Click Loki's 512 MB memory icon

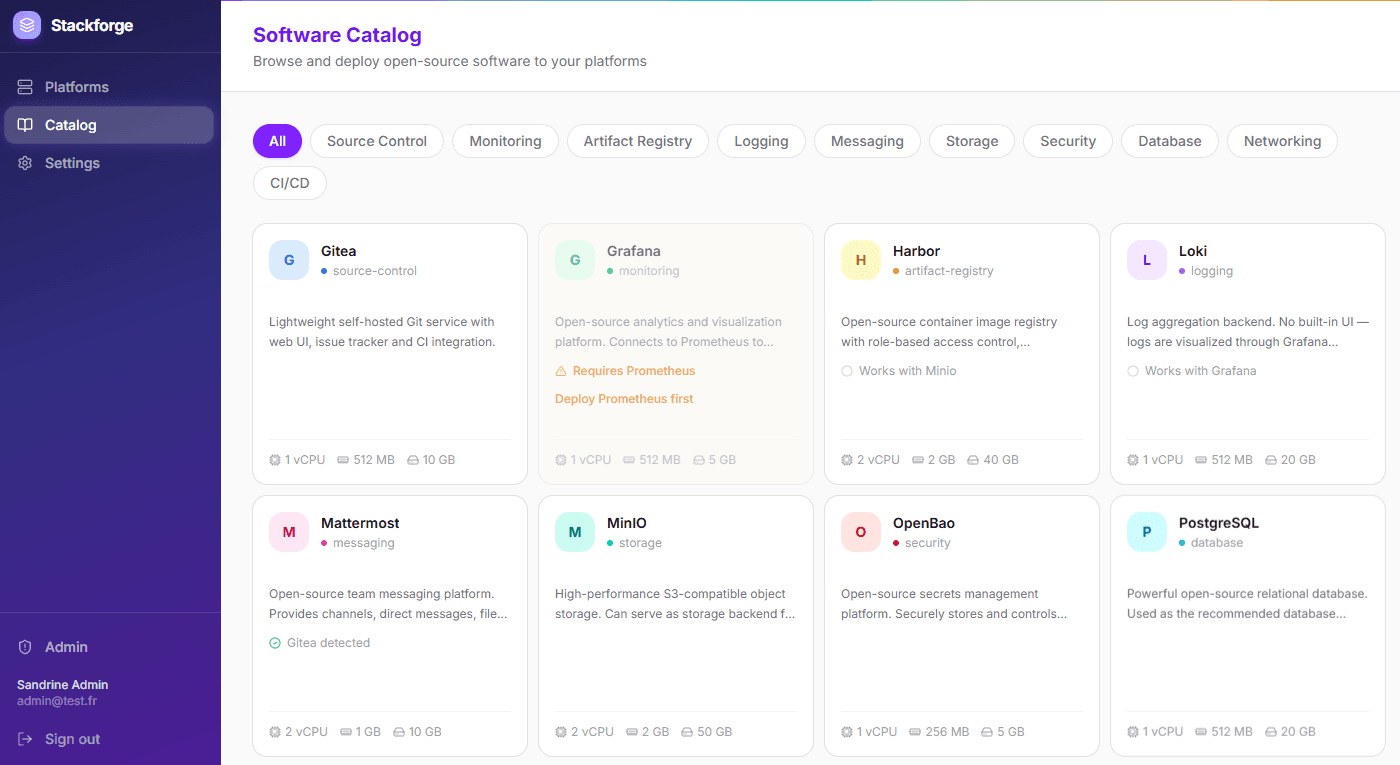[x=1201, y=460]
